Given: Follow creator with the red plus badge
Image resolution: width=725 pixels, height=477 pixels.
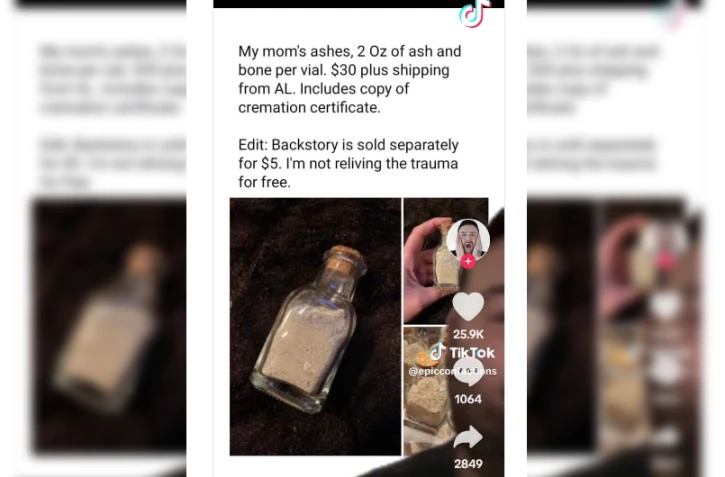Looking at the screenshot, I should [x=468, y=262].
